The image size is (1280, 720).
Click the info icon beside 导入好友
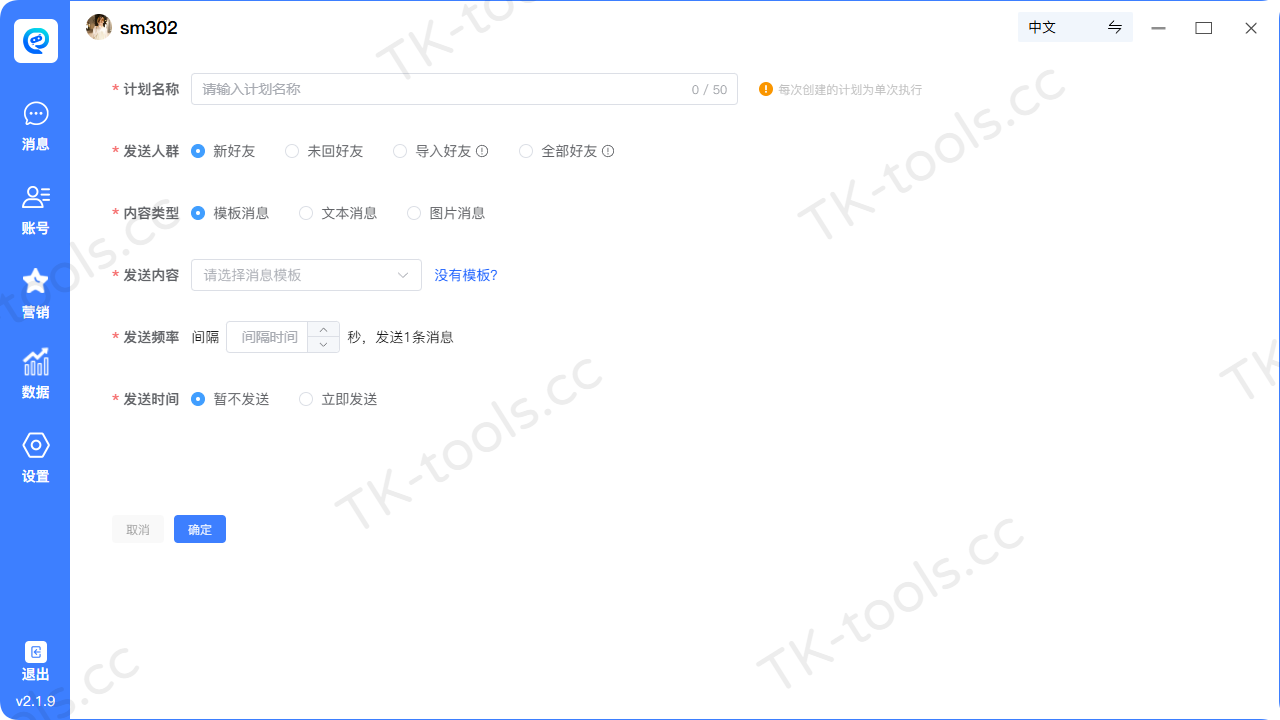(x=482, y=151)
